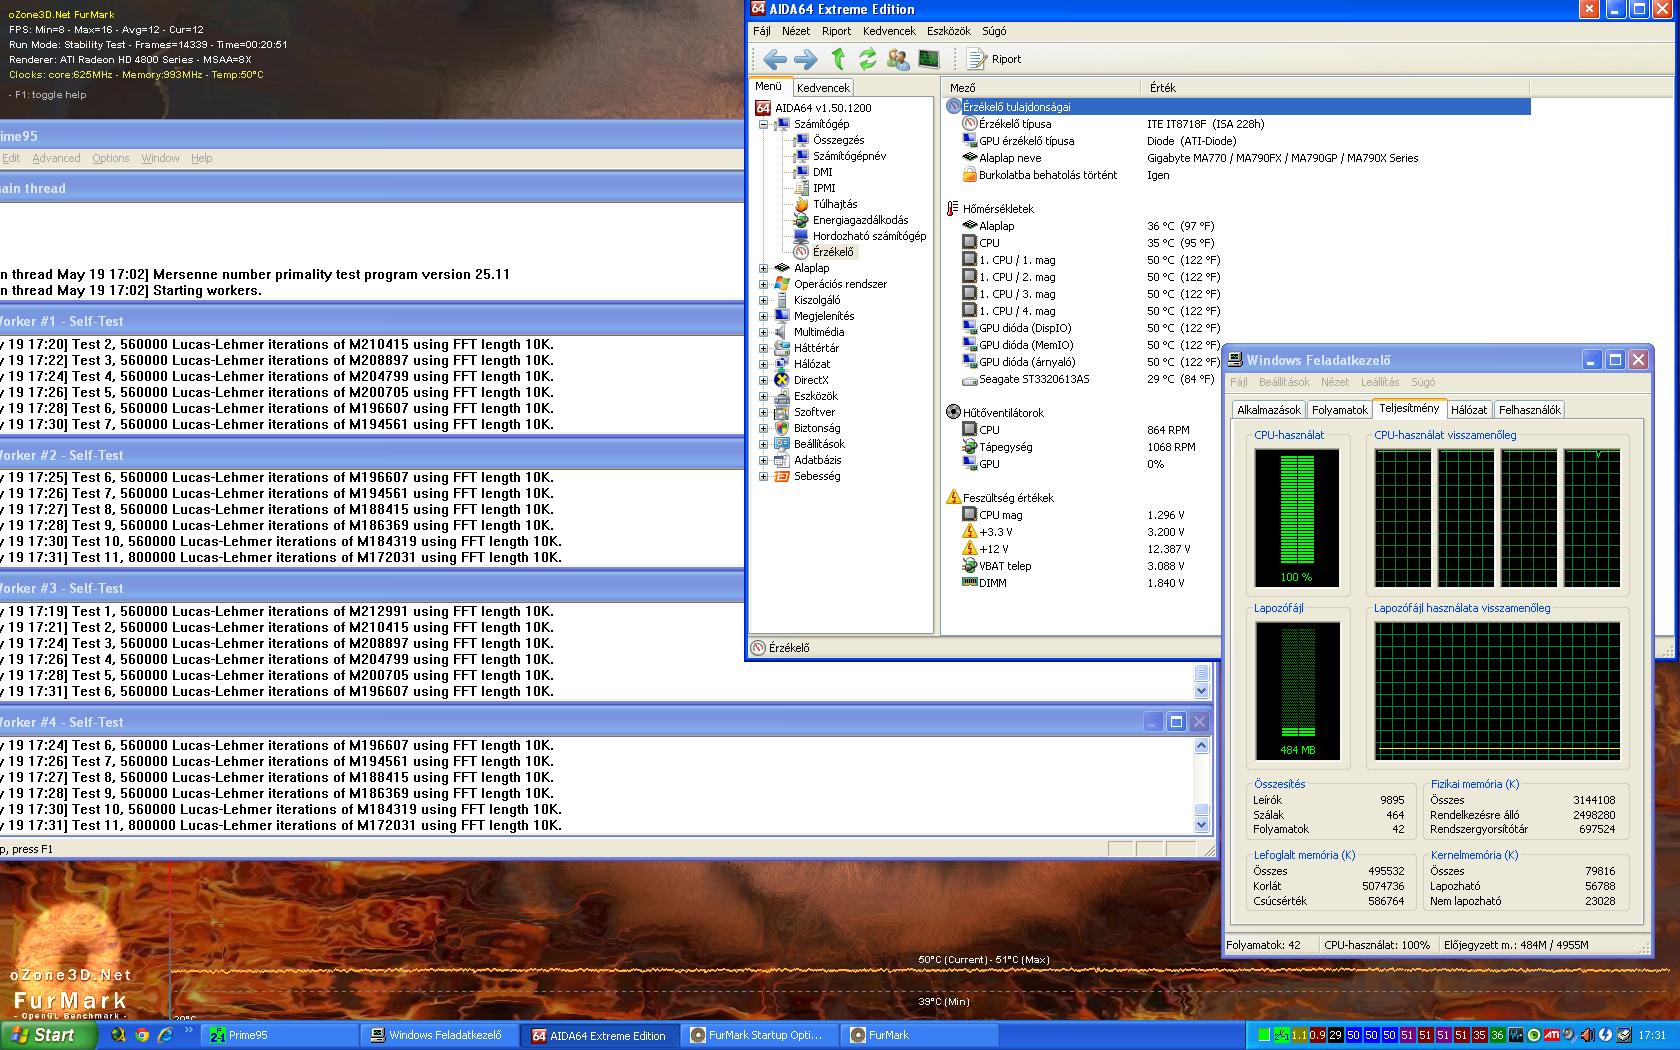The height and width of the screenshot is (1050, 1680).
Task: Open the Fájl menu in AIDA64
Action: click(762, 31)
